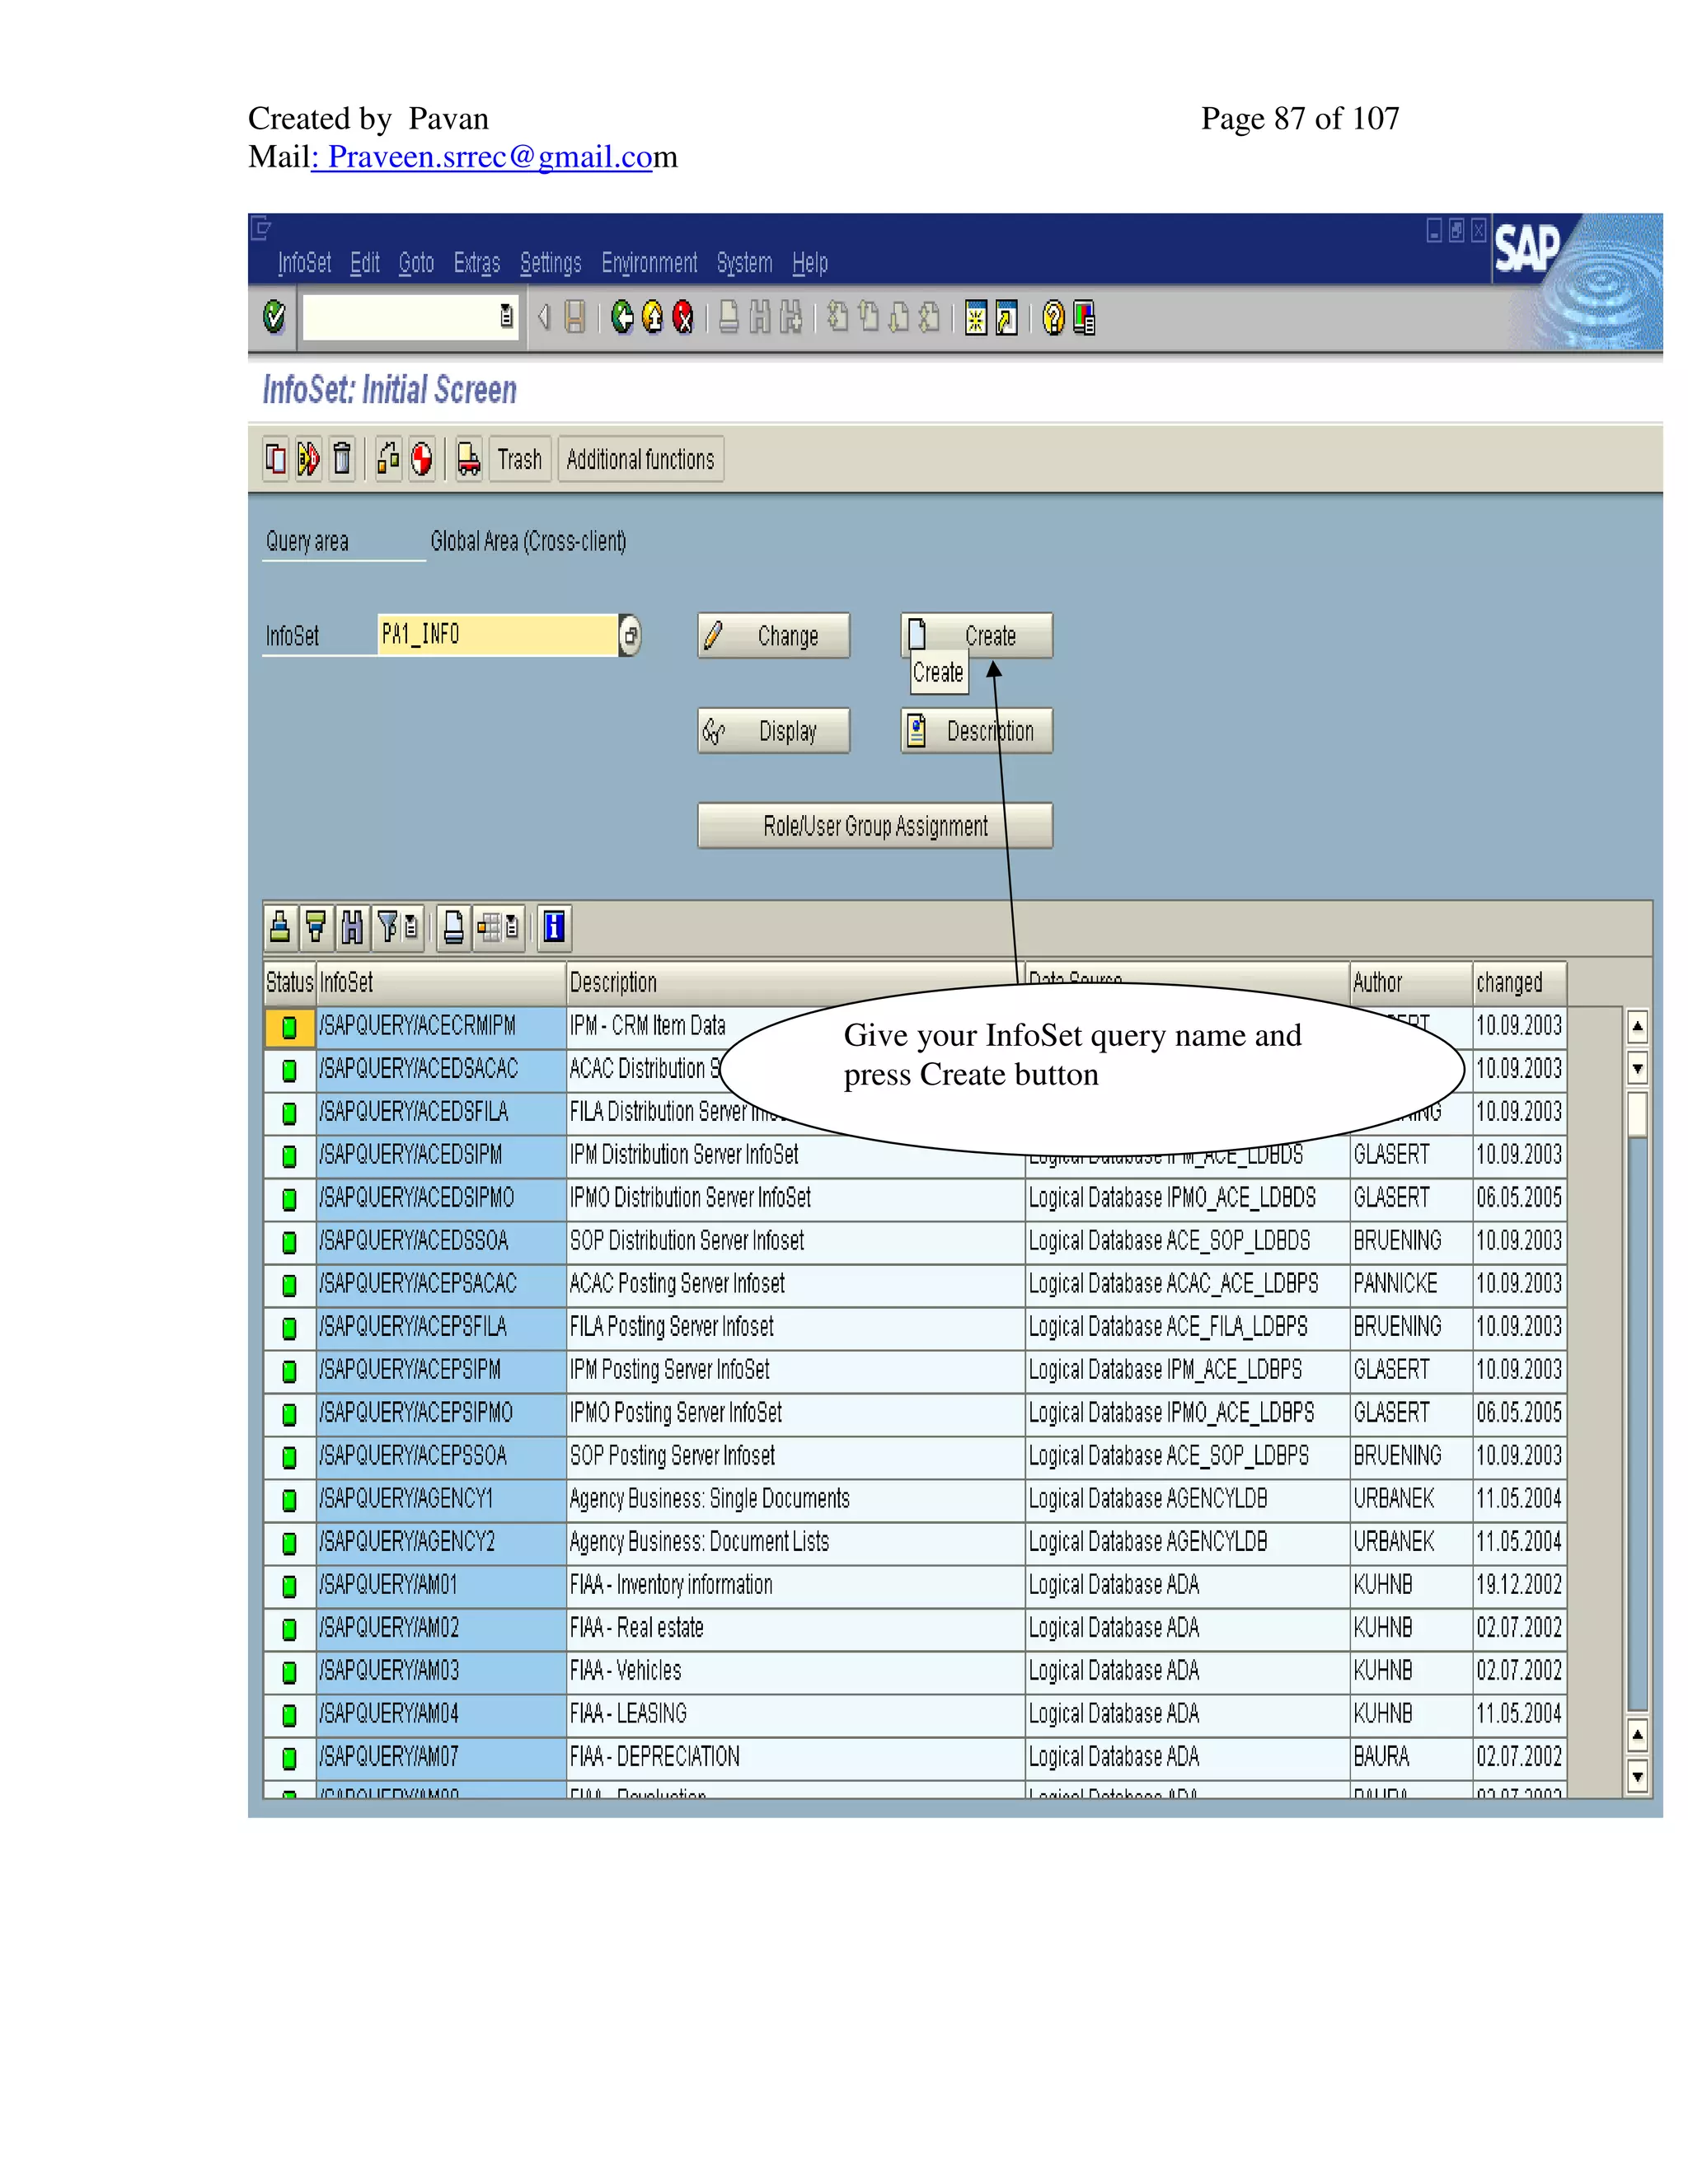Open the Extras menu
The height and width of the screenshot is (2184, 1688).
pos(476,263)
